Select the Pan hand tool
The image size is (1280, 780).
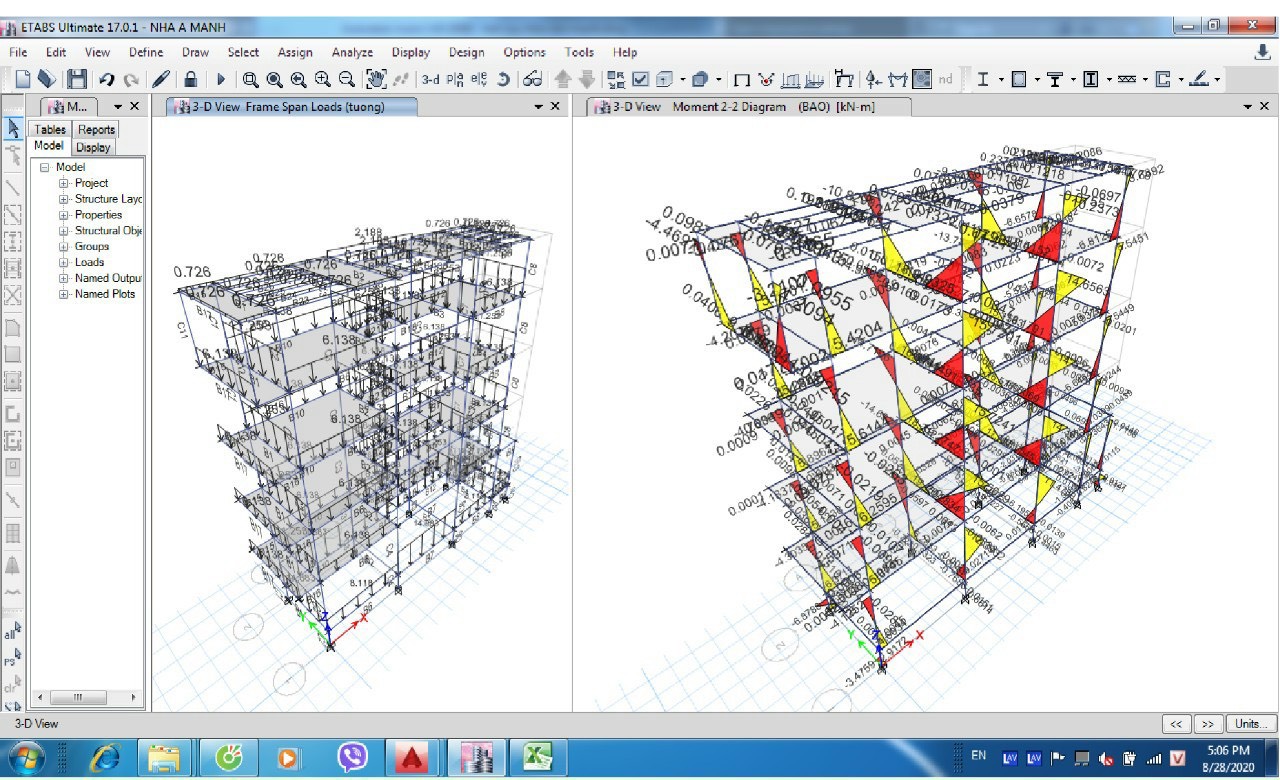tap(376, 79)
